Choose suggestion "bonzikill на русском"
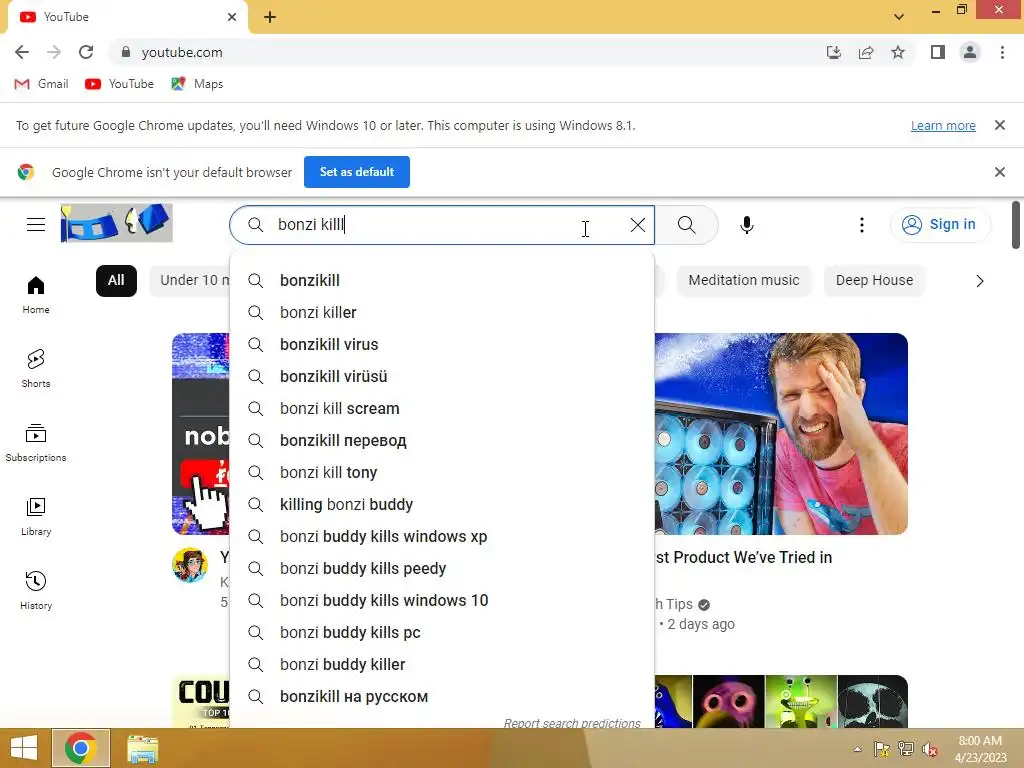This screenshot has height=768, width=1024. coord(442,696)
